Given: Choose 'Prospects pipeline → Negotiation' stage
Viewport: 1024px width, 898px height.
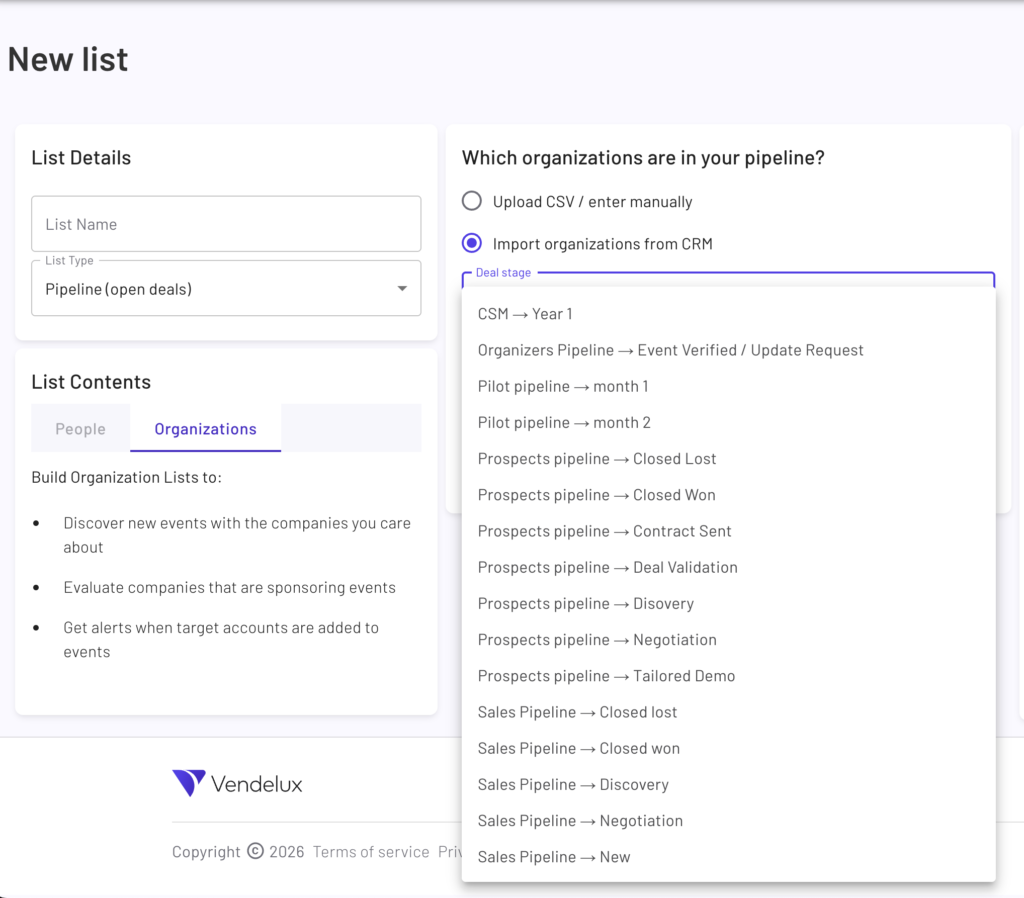Looking at the screenshot, I should point(597,639).
